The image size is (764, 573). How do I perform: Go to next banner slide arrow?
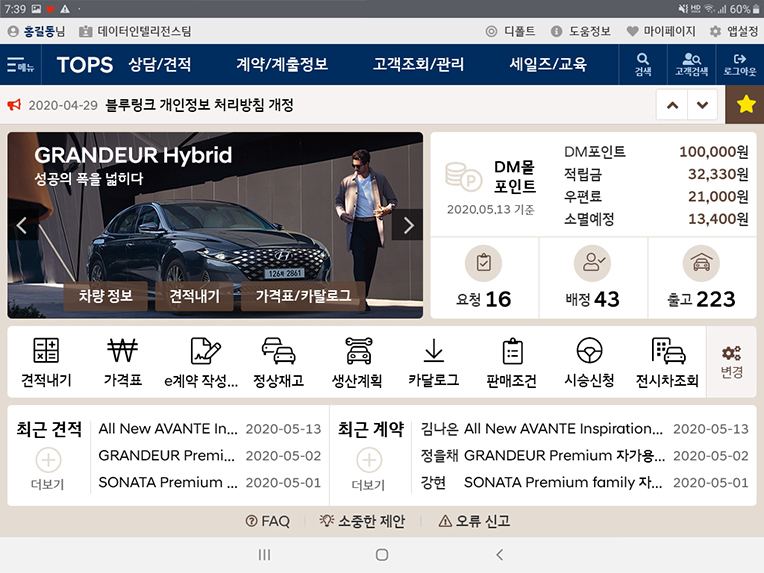pyautogui.click(x=407, y=225)
